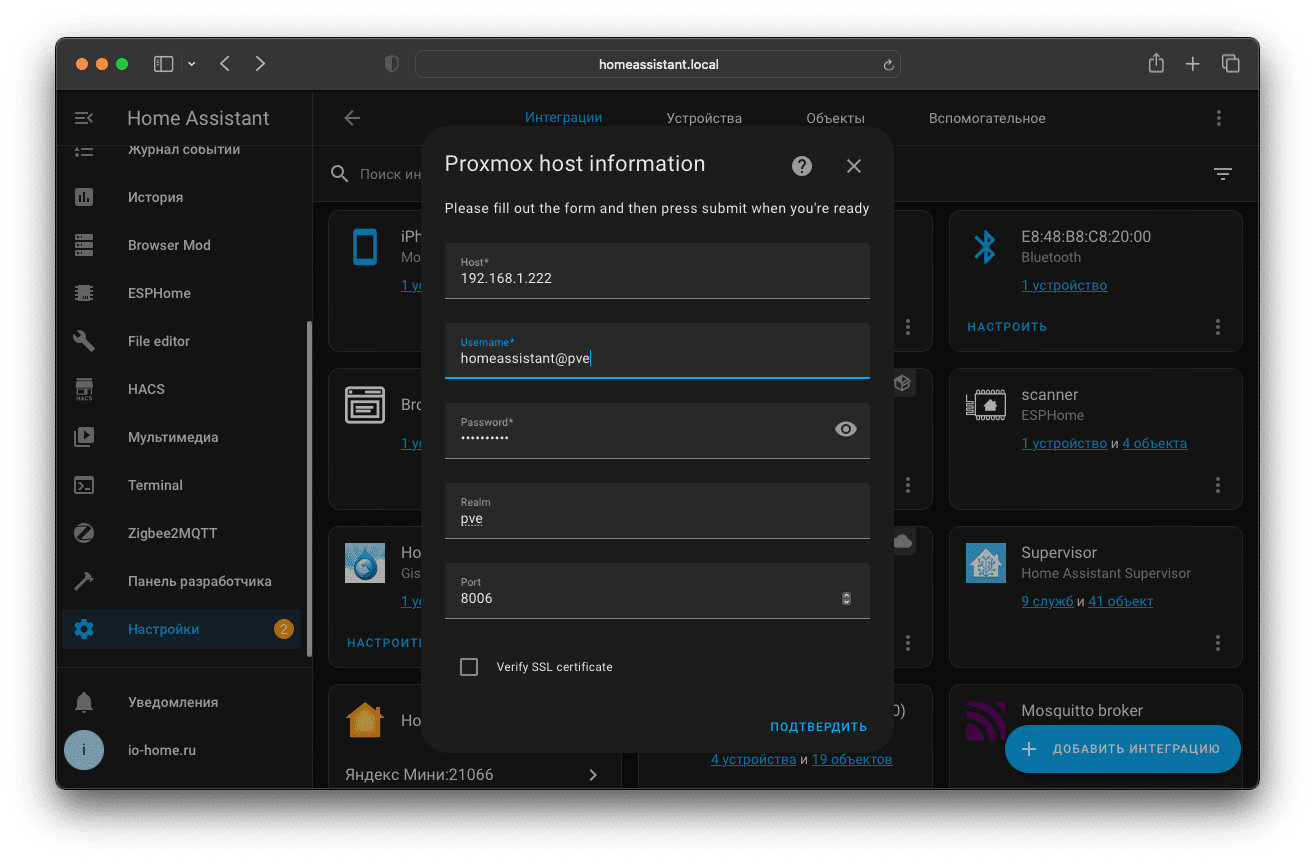The image size is (1315, 863).
Task: Open Bluetooth card three-dot menu
Action: pyautogui.click(x=1218, y=327)
